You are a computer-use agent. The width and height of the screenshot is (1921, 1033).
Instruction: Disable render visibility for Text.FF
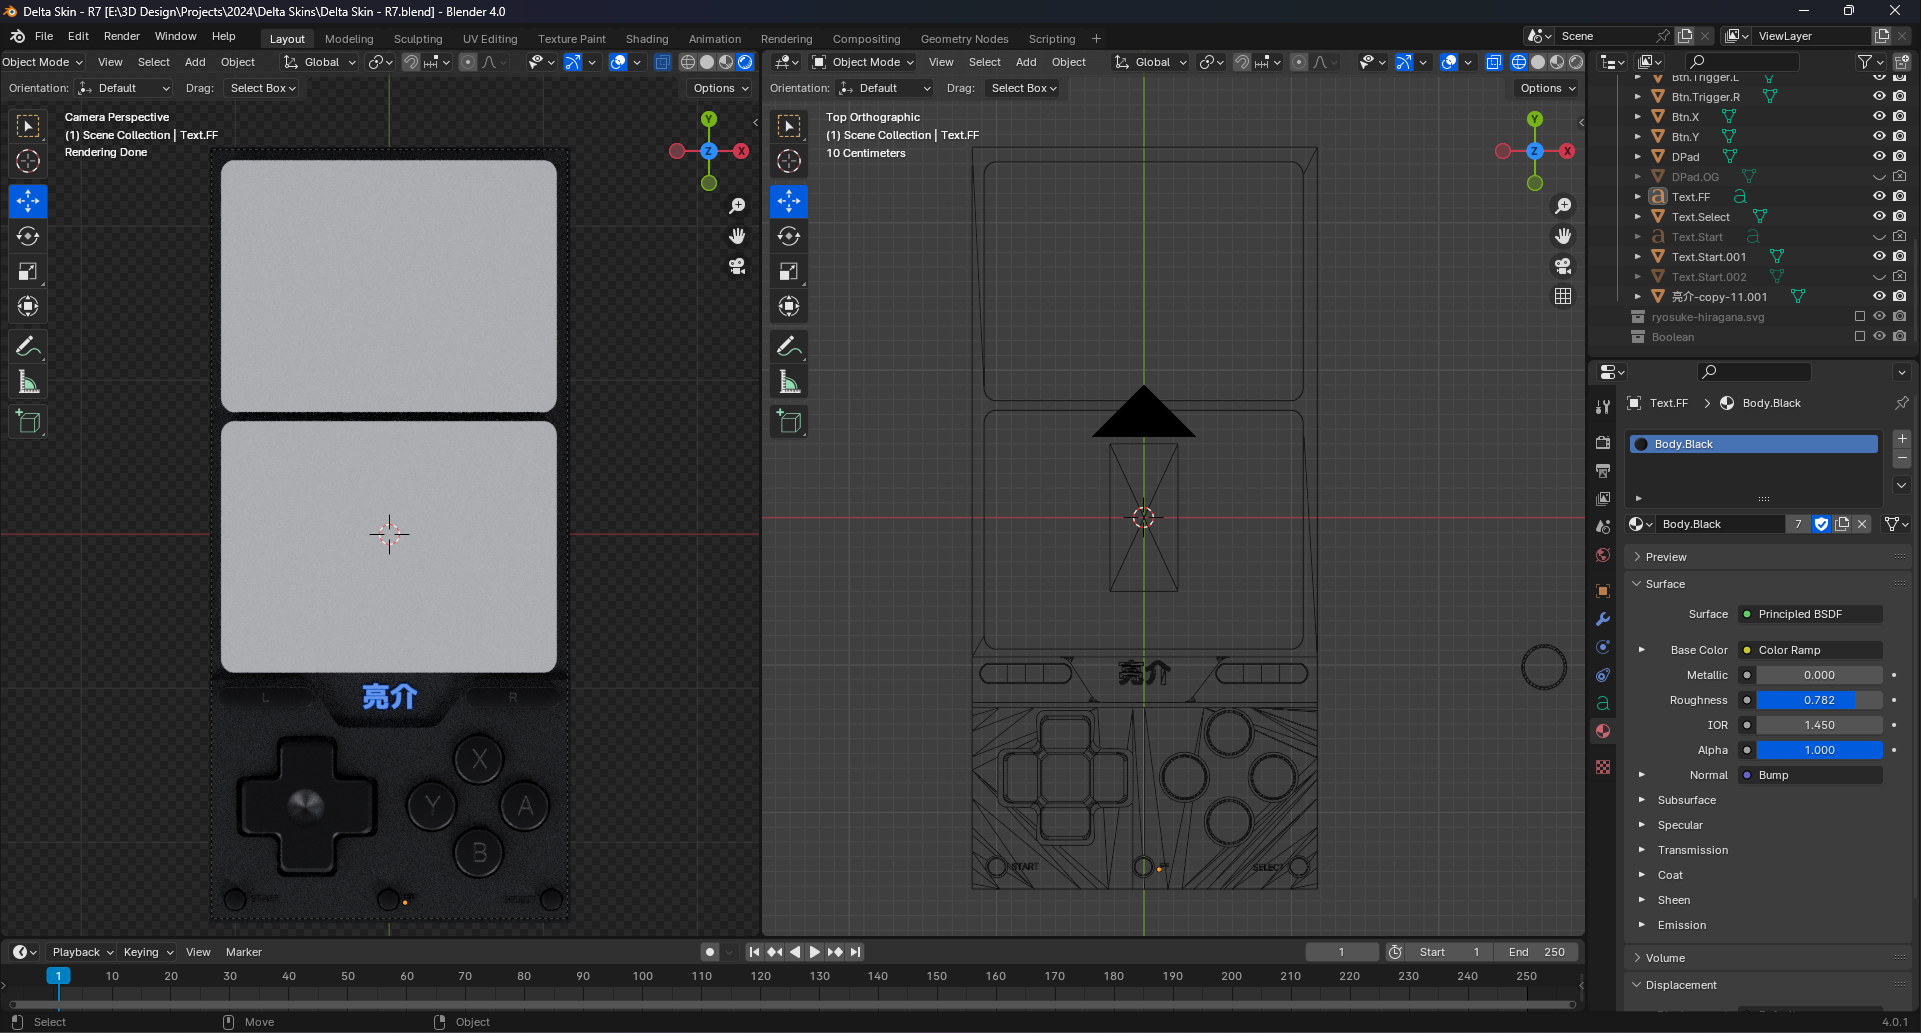point(1900,196)
